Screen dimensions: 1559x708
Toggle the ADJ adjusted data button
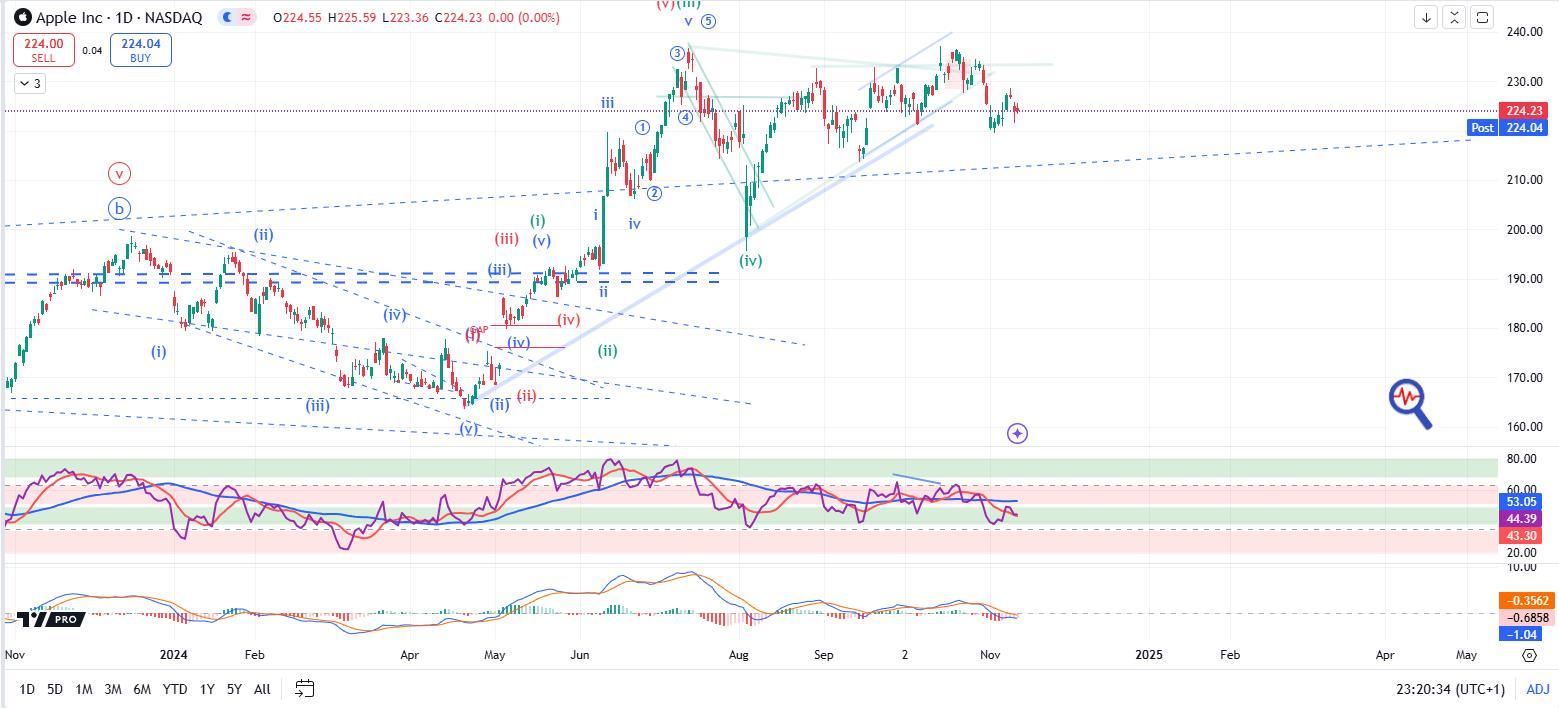(1537, 689)
